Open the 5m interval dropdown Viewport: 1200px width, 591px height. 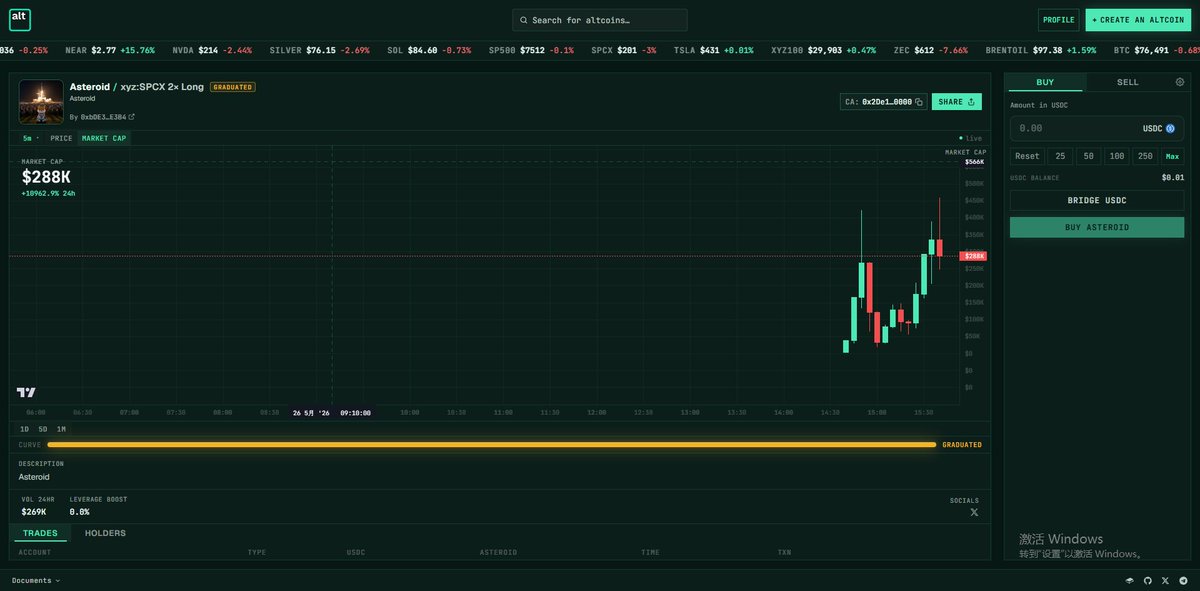pyautogui.click(x=30, y=138)
